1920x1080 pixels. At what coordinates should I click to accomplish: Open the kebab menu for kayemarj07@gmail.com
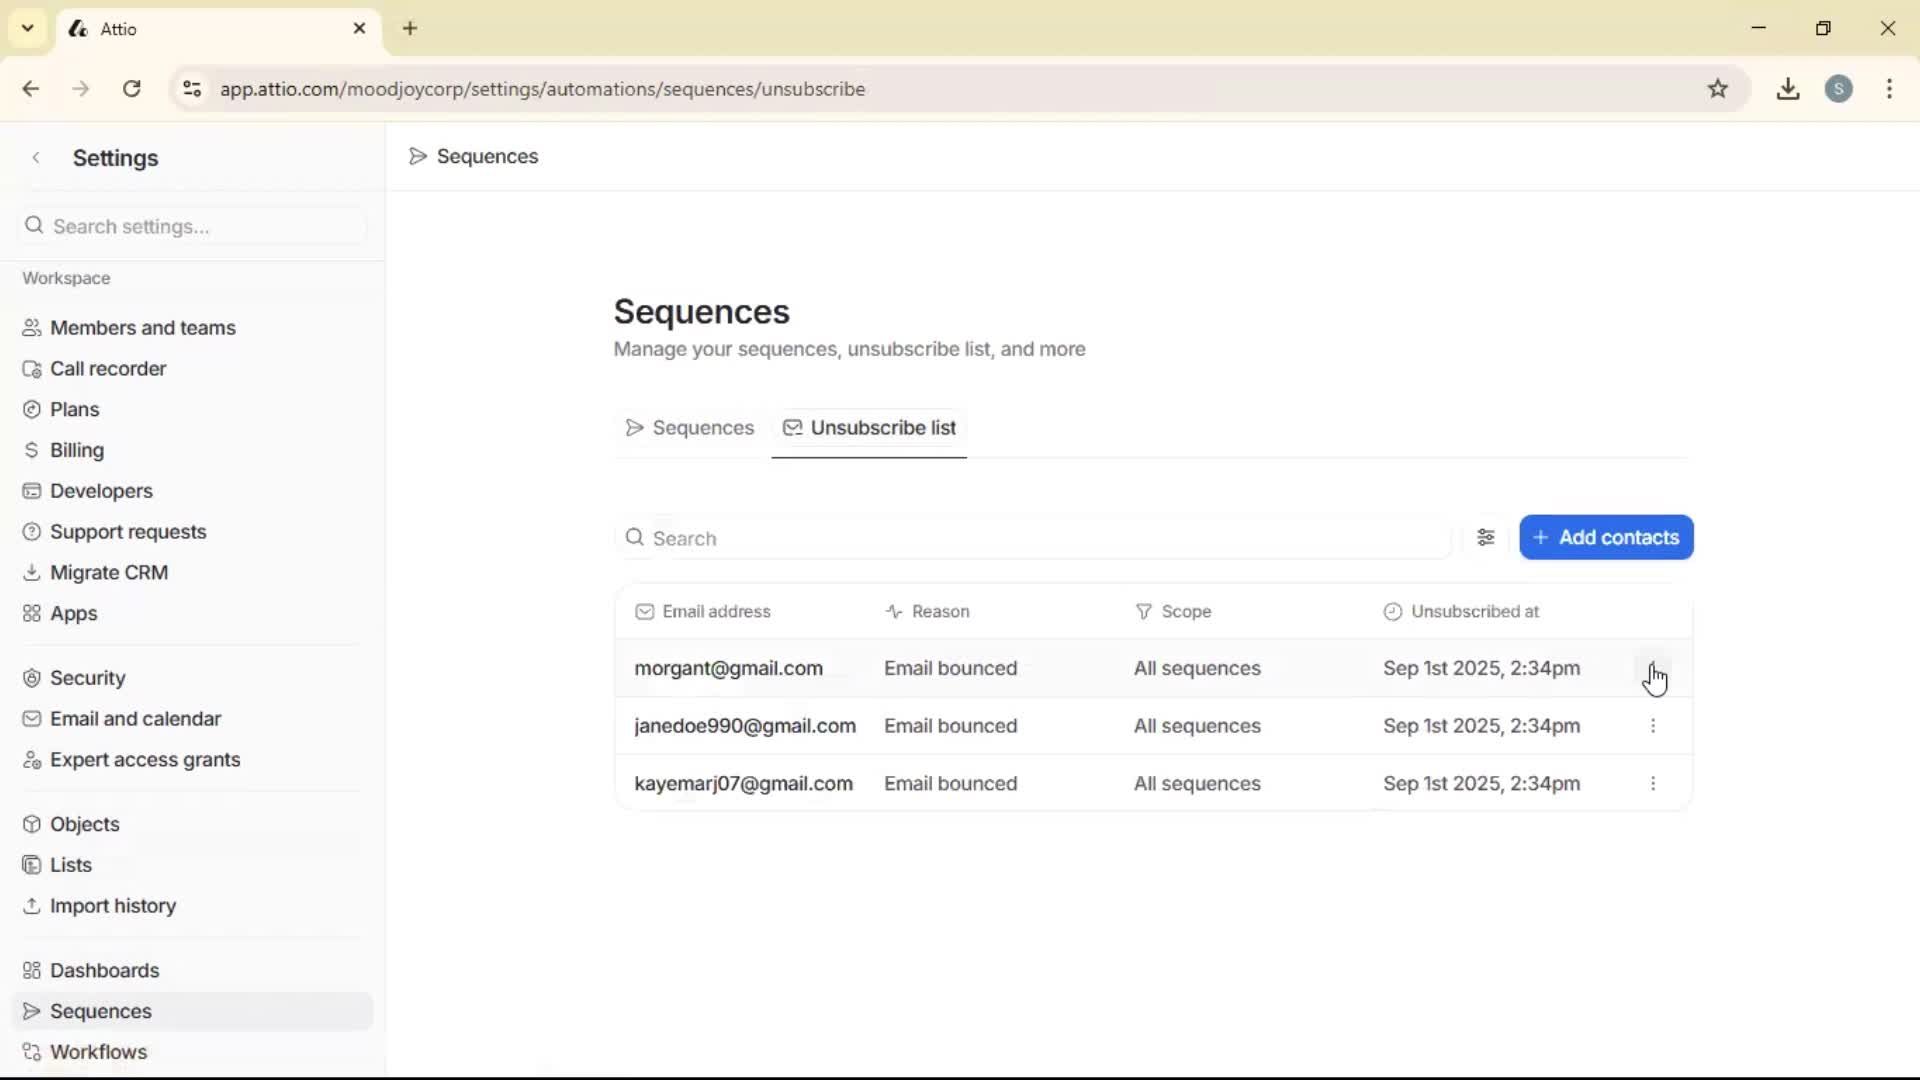(1653, 783)
